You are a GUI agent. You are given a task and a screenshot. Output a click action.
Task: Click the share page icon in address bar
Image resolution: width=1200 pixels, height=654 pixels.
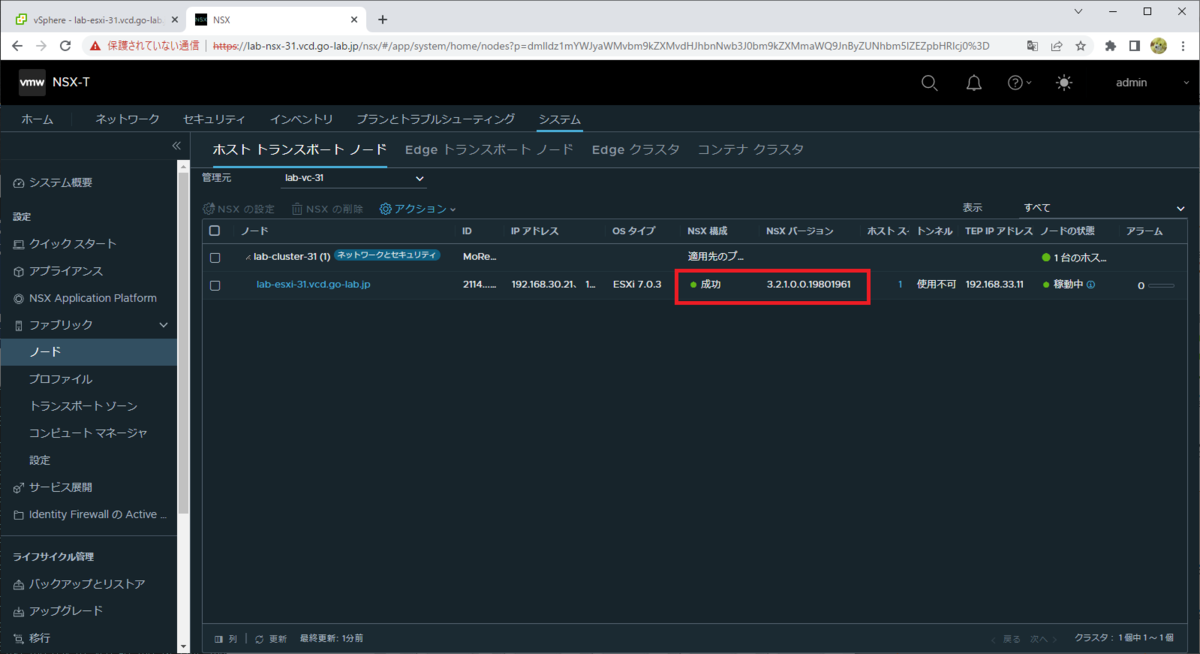coord(1057,46)
